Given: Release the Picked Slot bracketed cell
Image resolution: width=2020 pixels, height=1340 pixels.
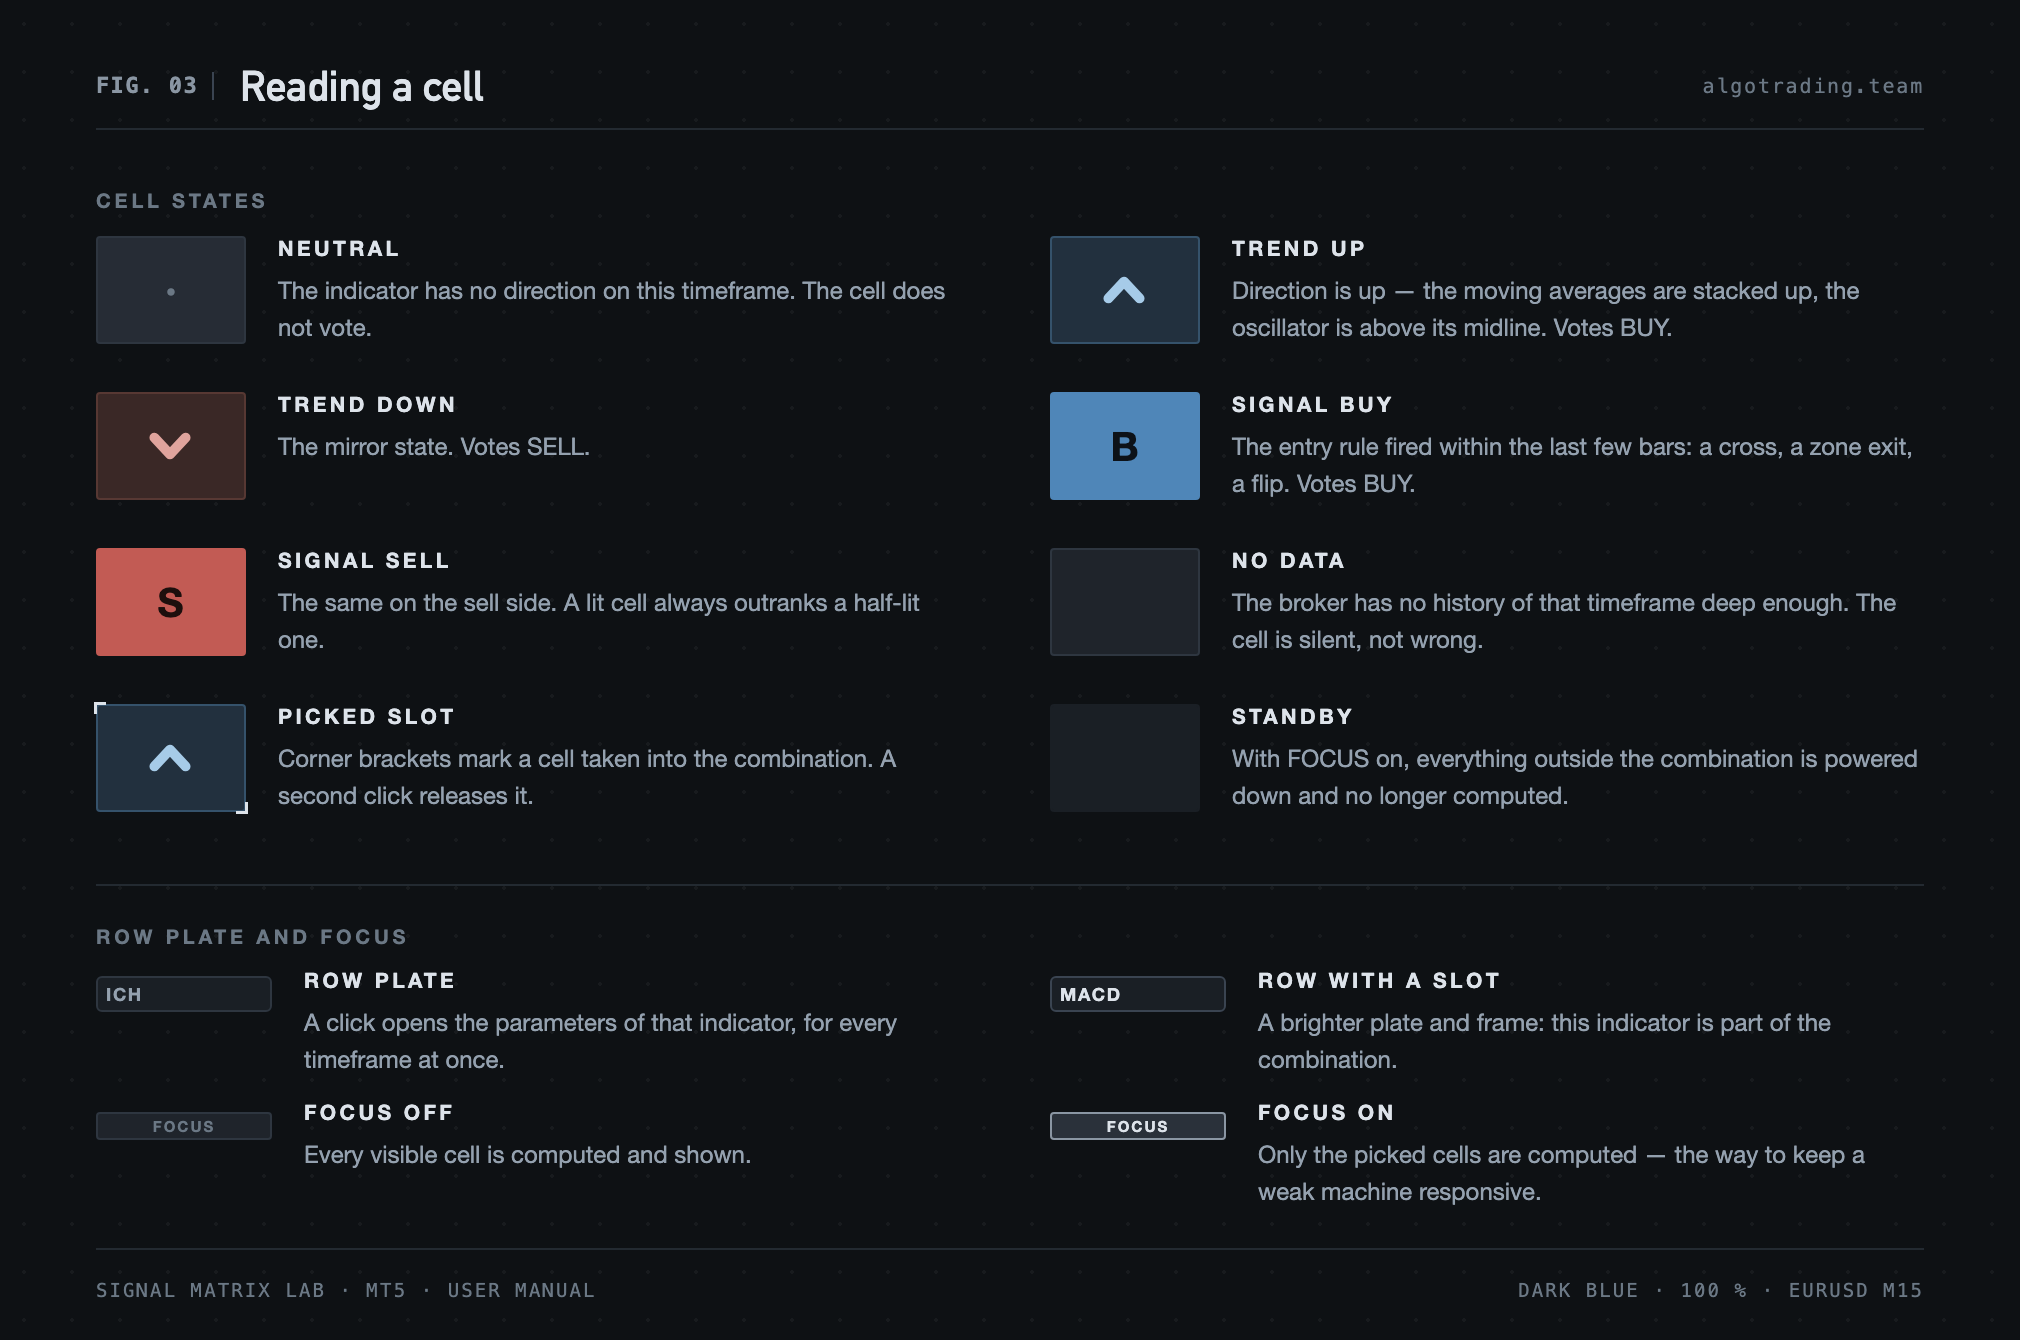Looking at the screenshot, I should (171, 758).
